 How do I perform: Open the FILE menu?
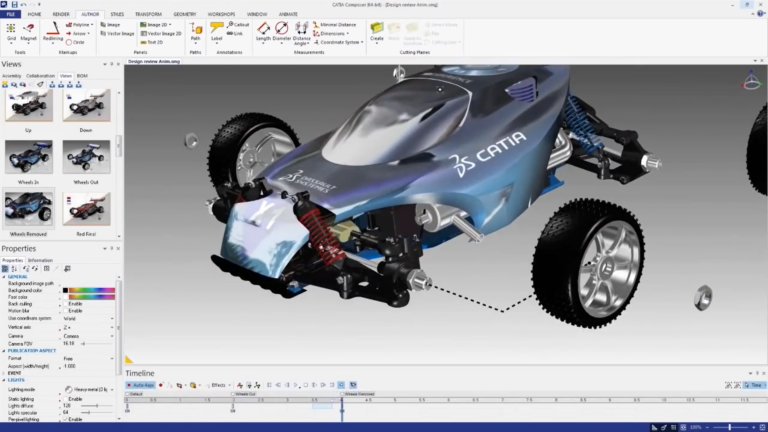tap(10, 14)
